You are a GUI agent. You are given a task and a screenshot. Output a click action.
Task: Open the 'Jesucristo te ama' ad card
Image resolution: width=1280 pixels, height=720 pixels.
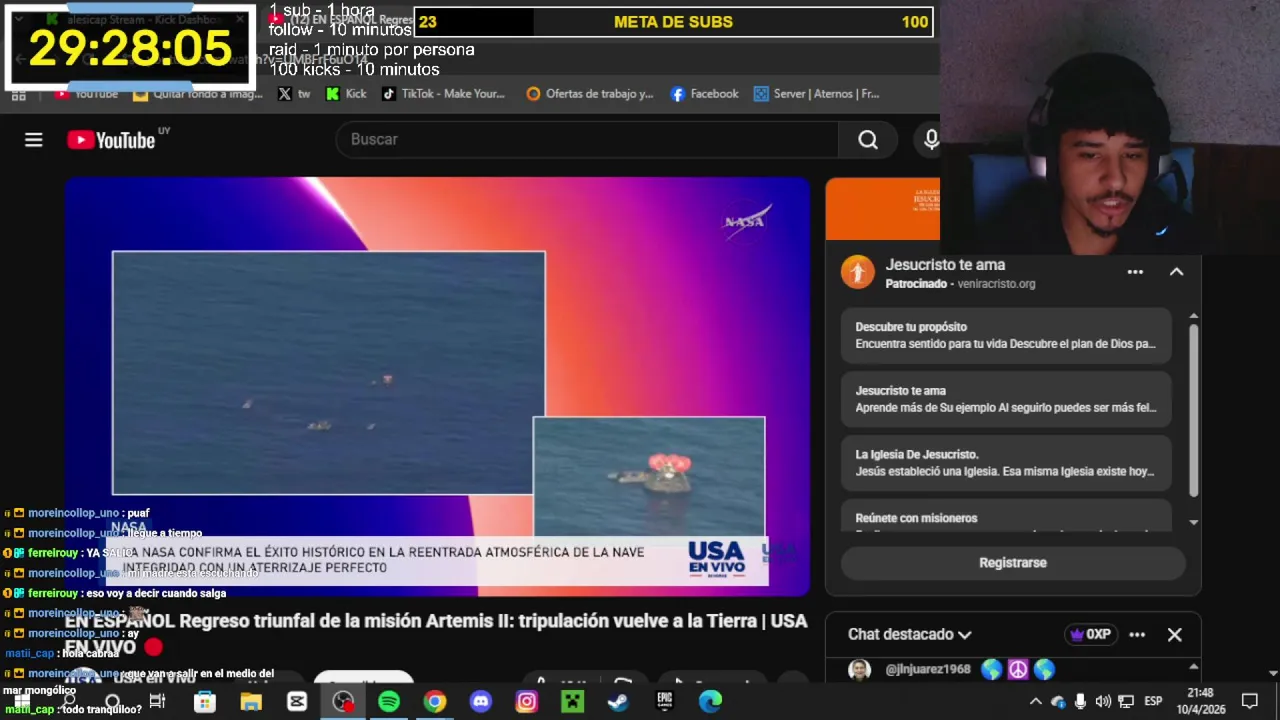click(1006, 399)
